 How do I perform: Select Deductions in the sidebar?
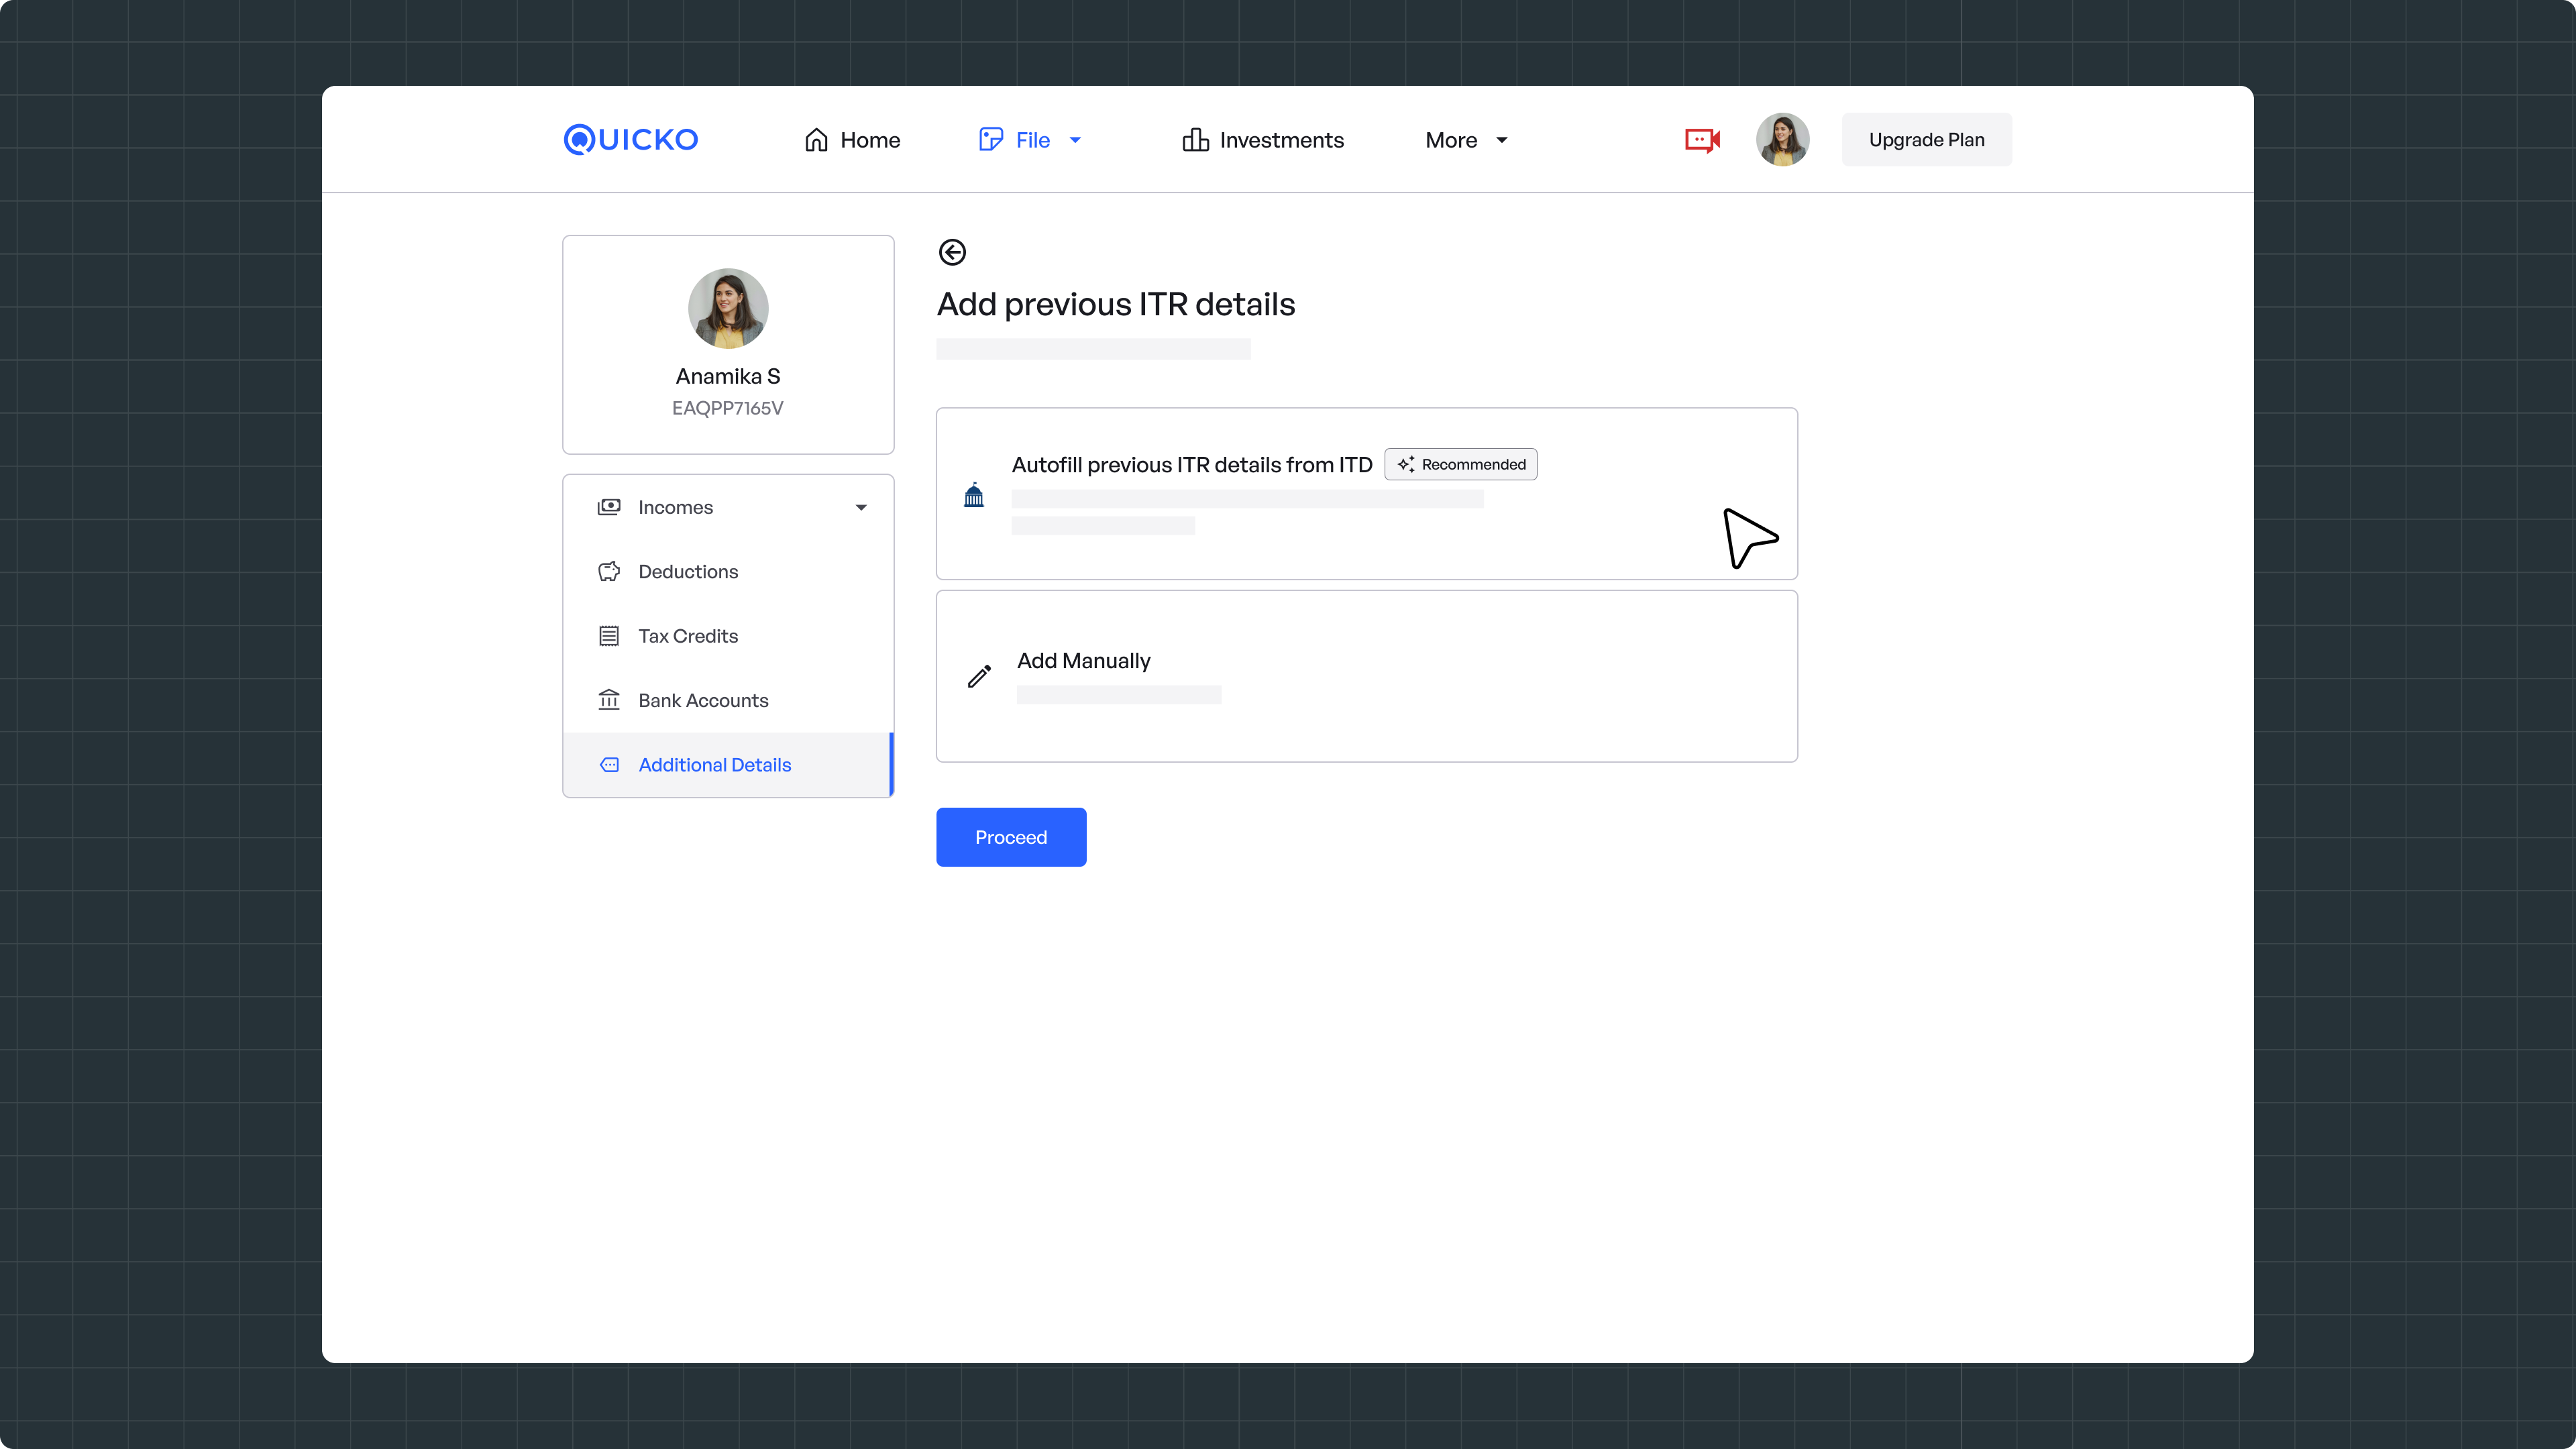tap(728, 571)
